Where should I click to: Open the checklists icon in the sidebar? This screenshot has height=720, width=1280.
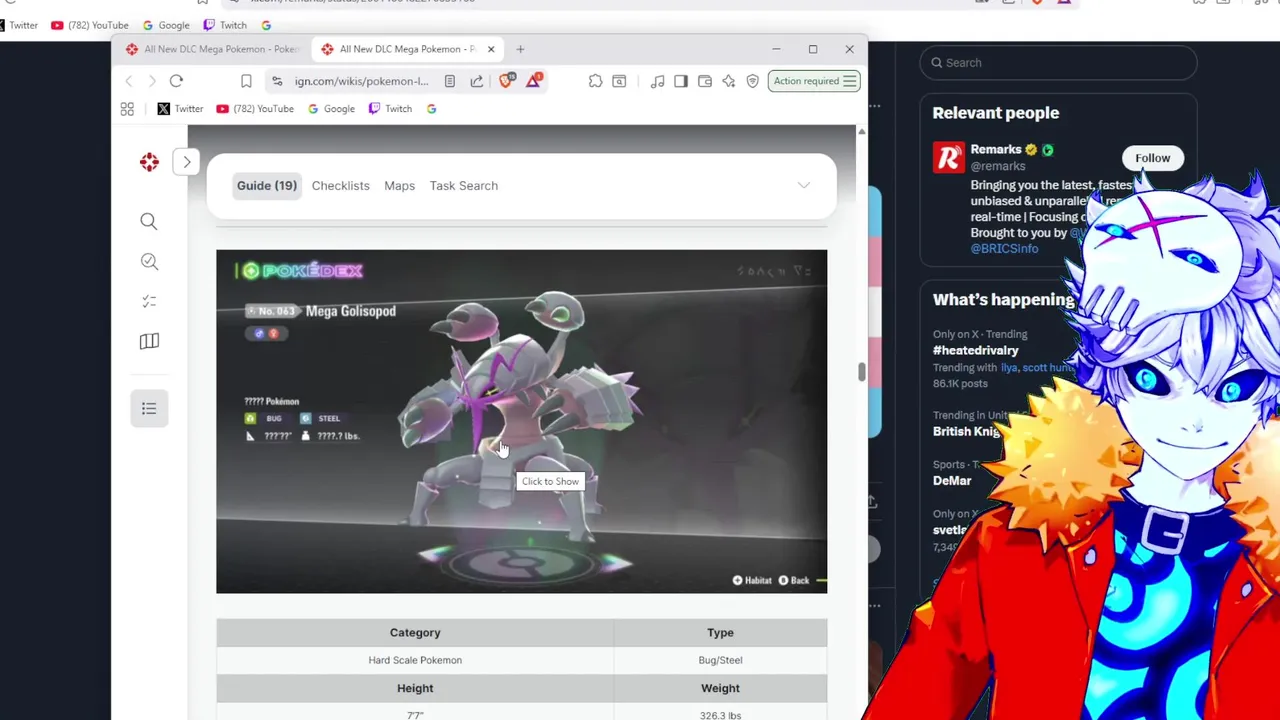pos(149,301)
